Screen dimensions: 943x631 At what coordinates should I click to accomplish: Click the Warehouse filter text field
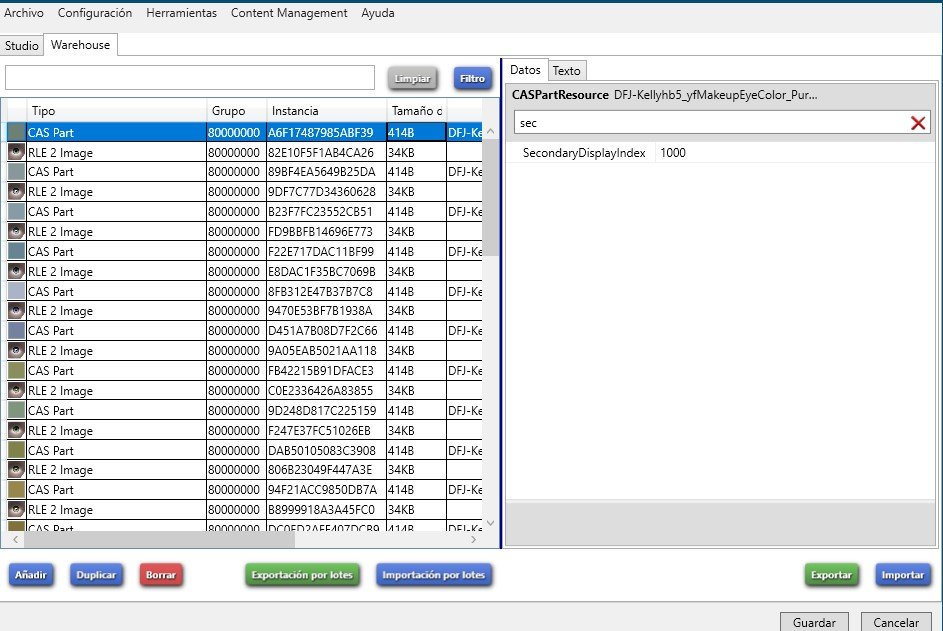click(x=190, y=78)
